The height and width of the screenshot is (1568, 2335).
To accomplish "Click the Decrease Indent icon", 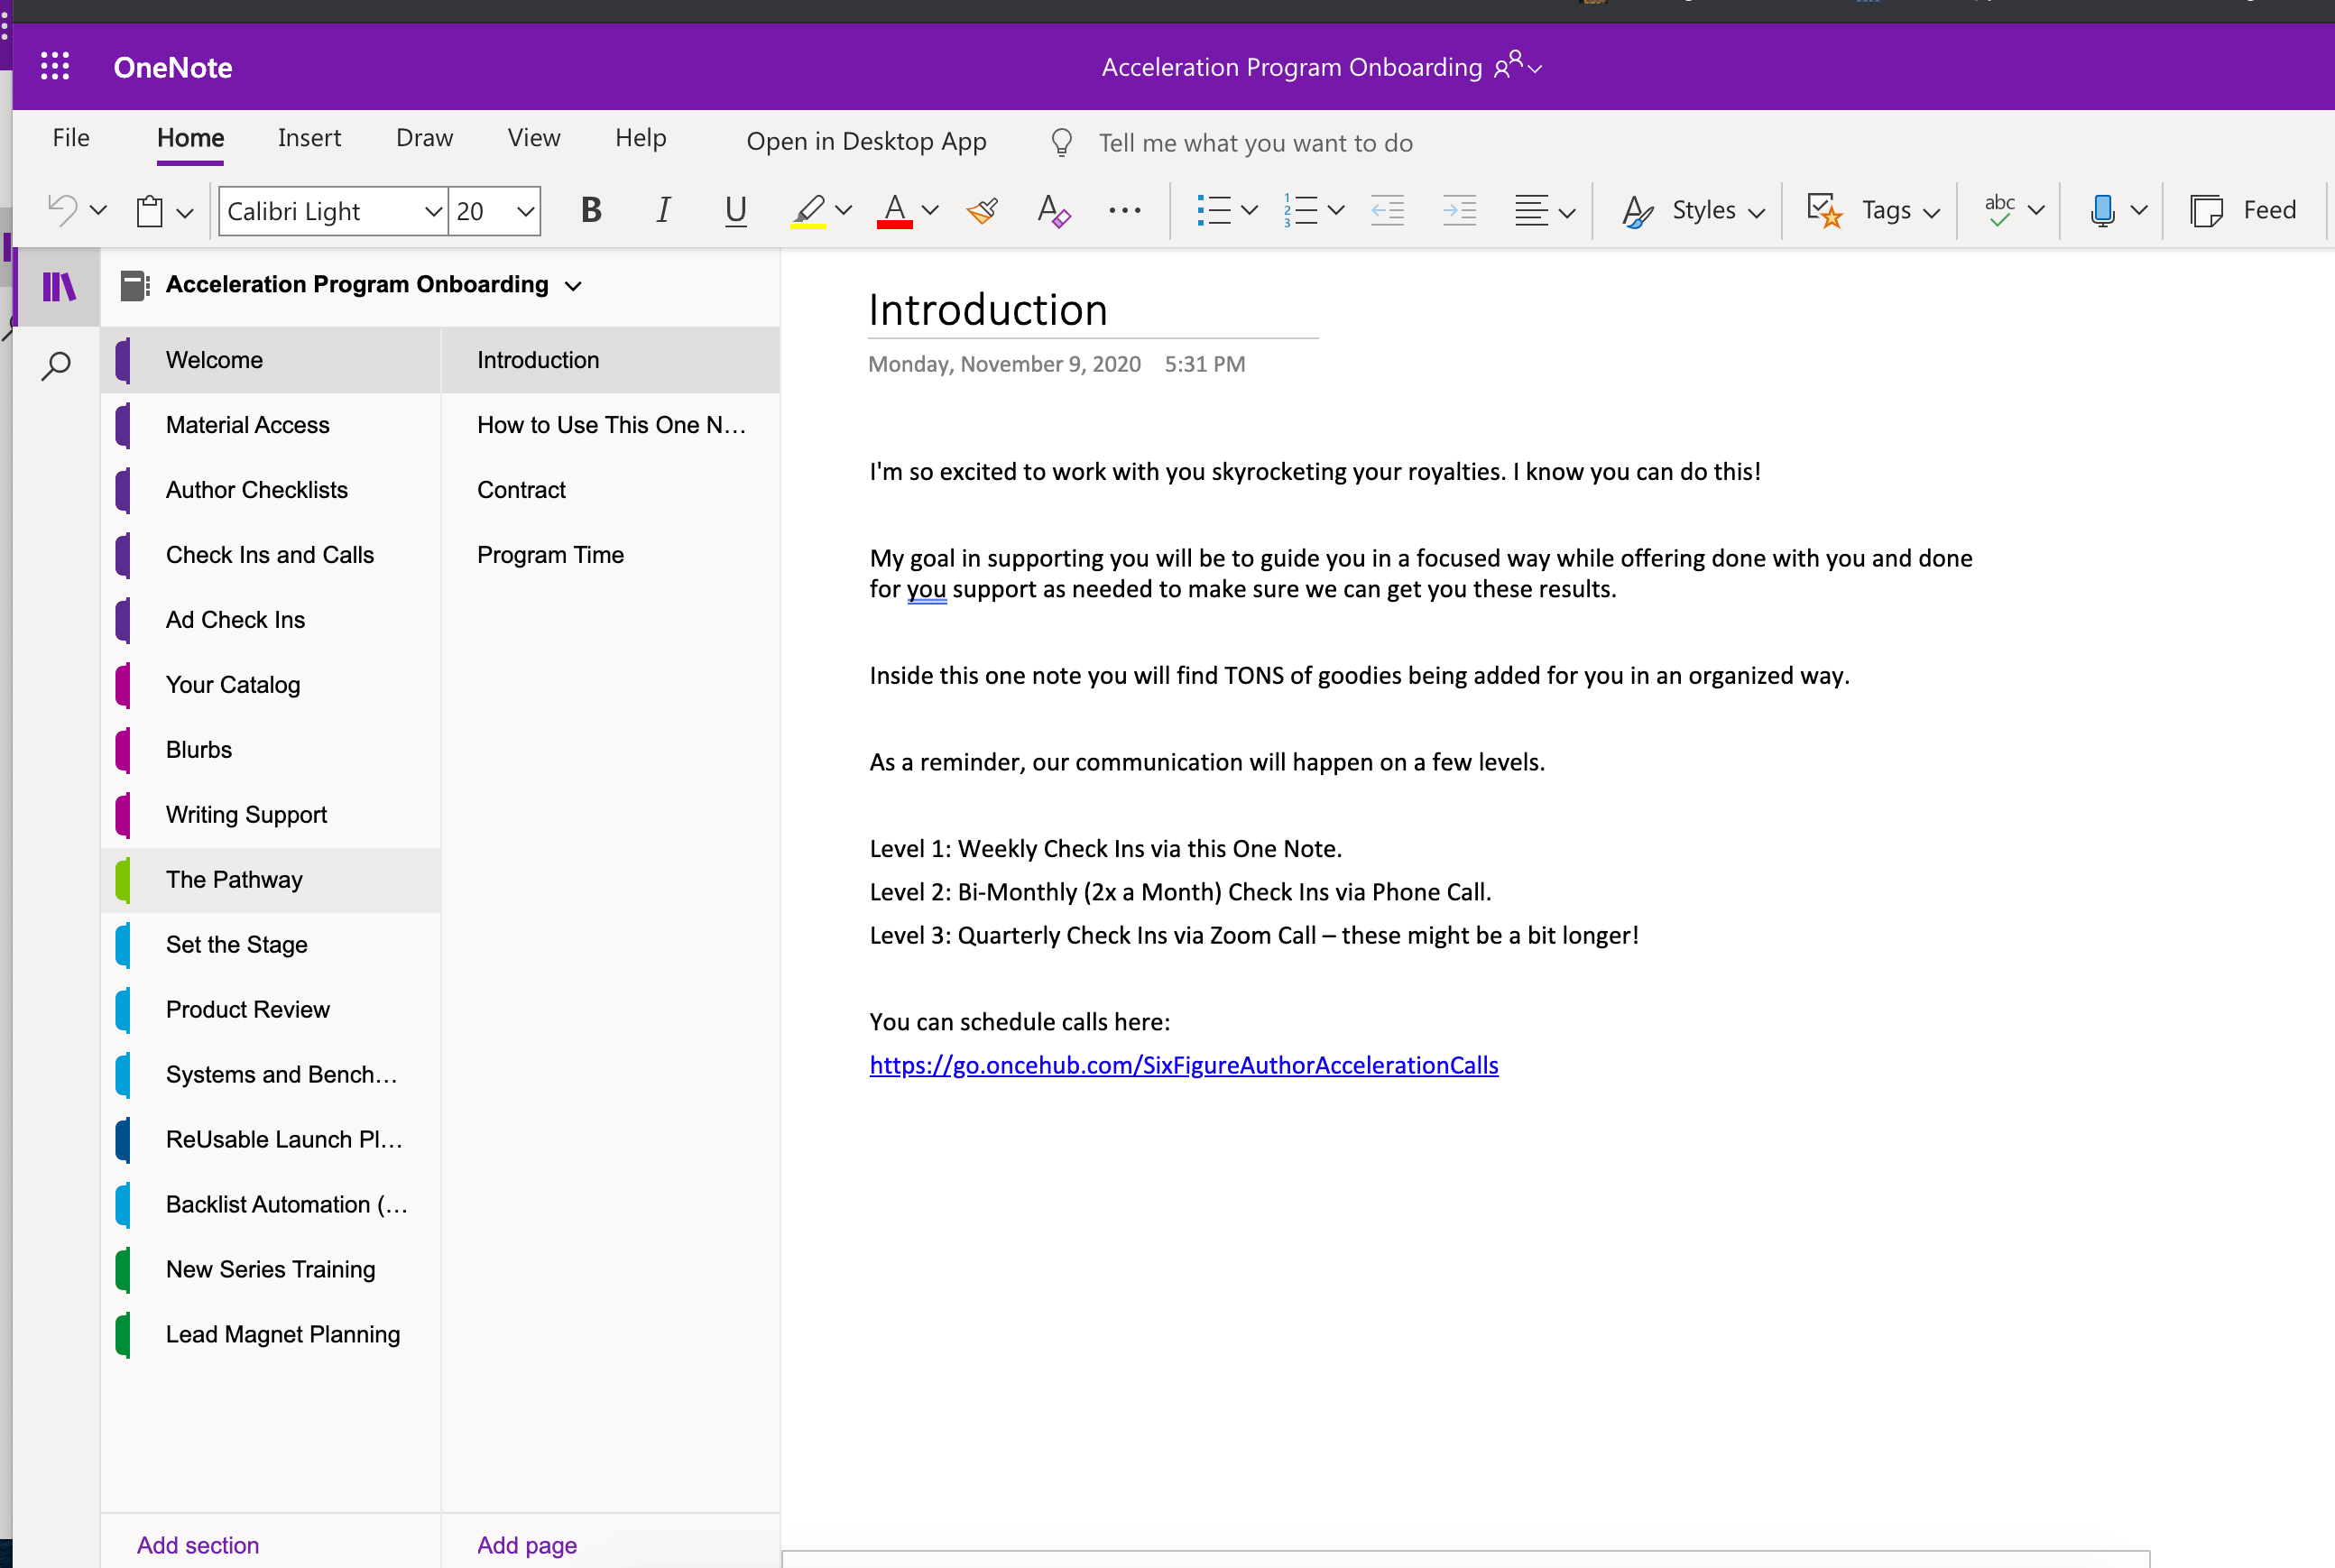I will point(1387,211).
